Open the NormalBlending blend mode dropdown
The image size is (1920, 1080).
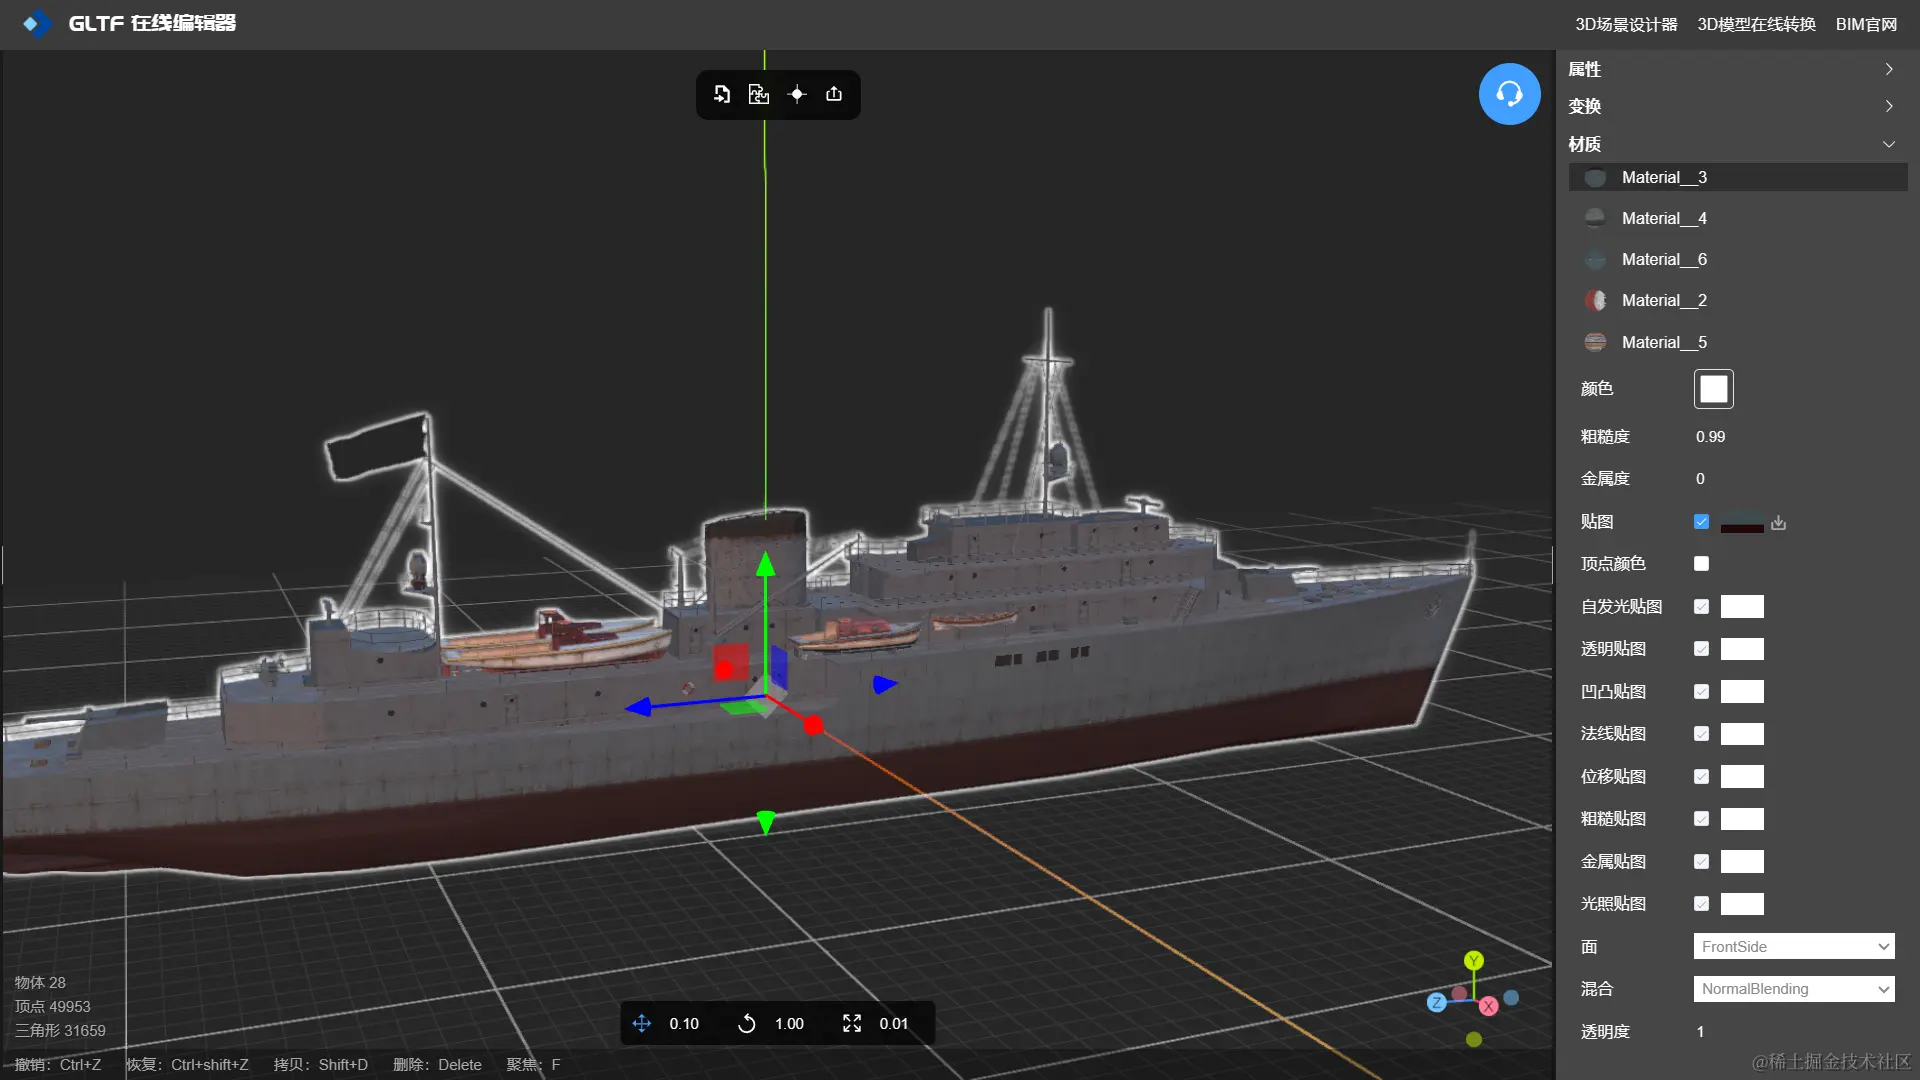pos(1794,989)
